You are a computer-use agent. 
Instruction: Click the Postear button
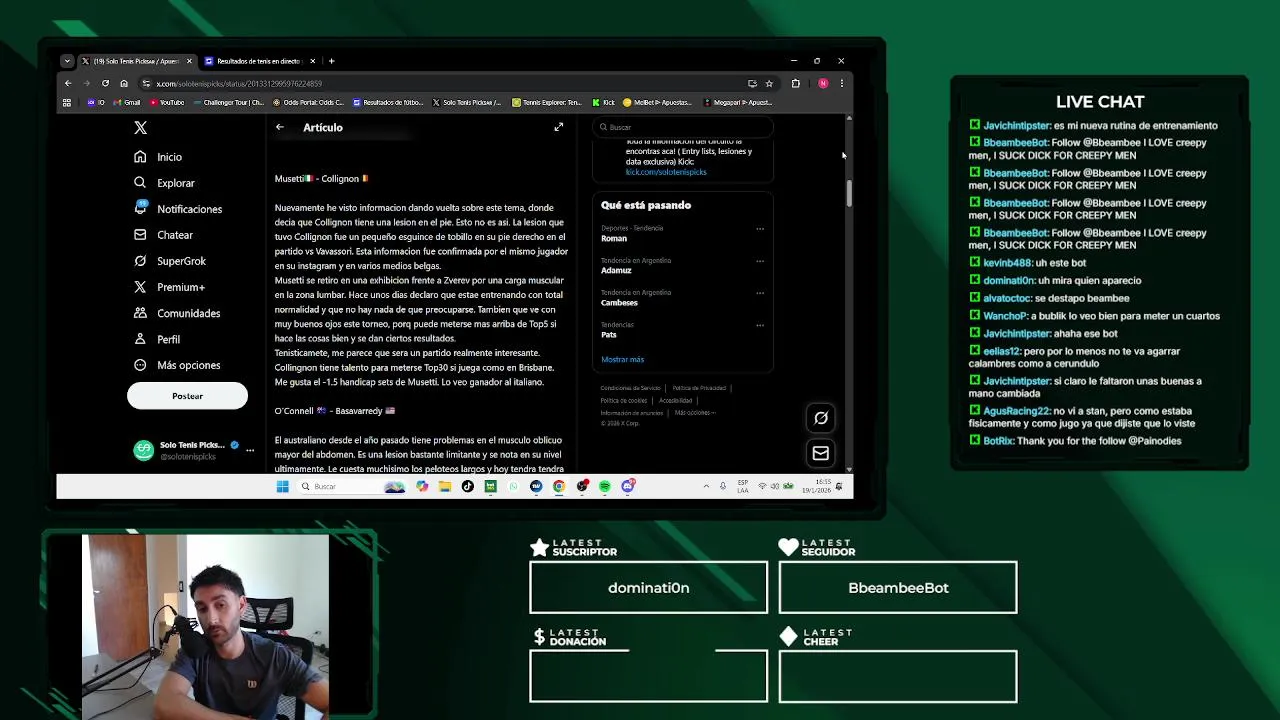[x=187, y=396]
